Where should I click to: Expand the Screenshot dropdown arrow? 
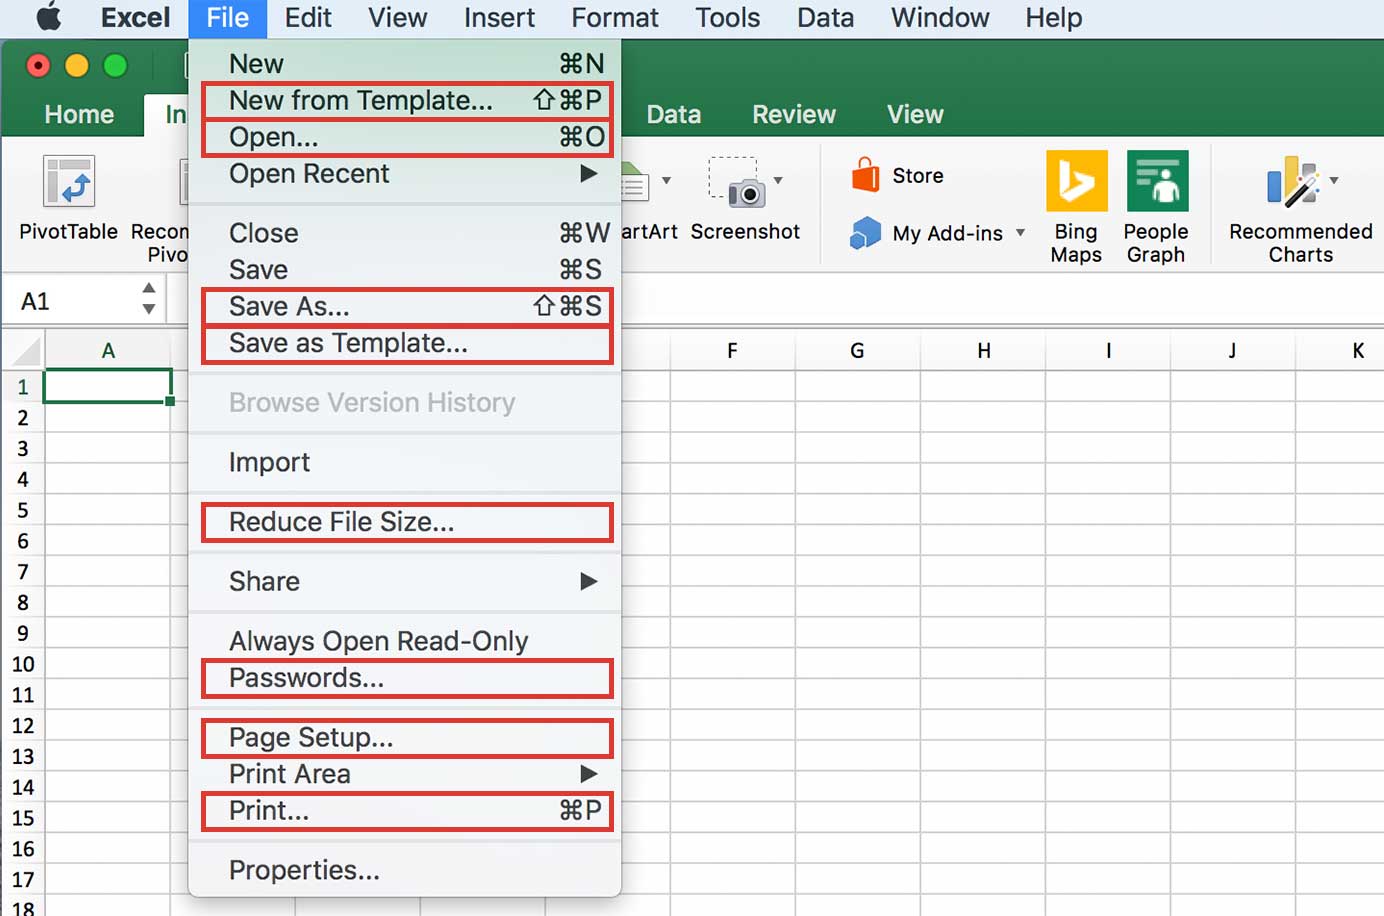tap(778, 181)
